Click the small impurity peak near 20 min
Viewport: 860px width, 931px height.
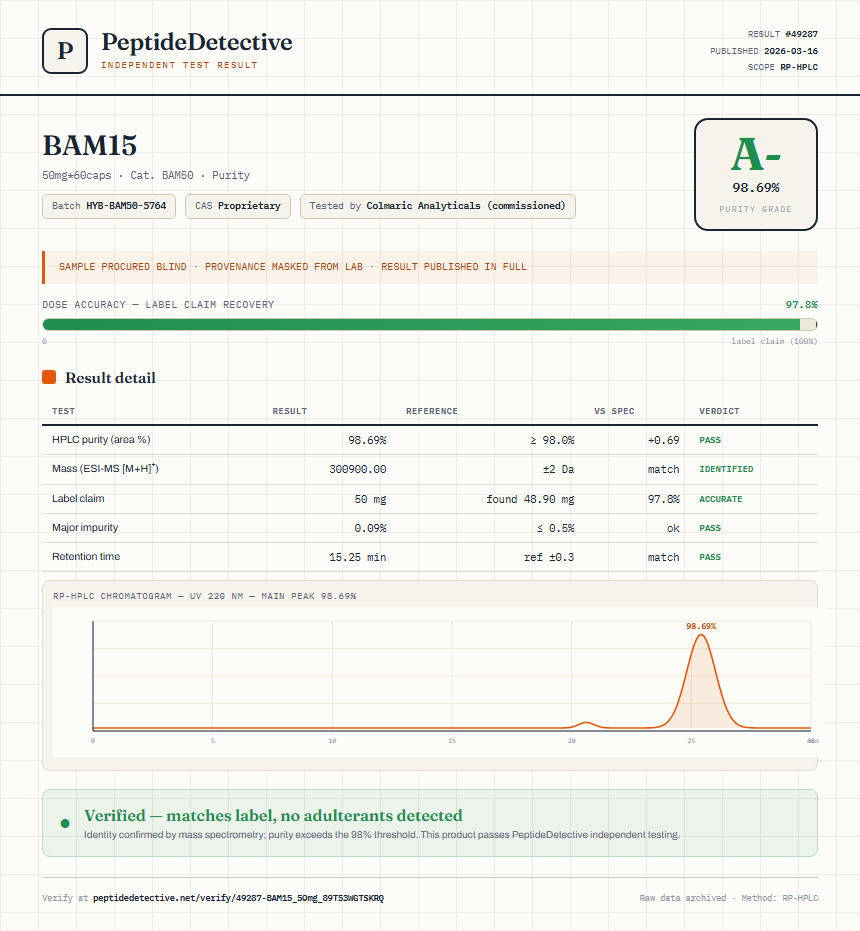point(586,723)
